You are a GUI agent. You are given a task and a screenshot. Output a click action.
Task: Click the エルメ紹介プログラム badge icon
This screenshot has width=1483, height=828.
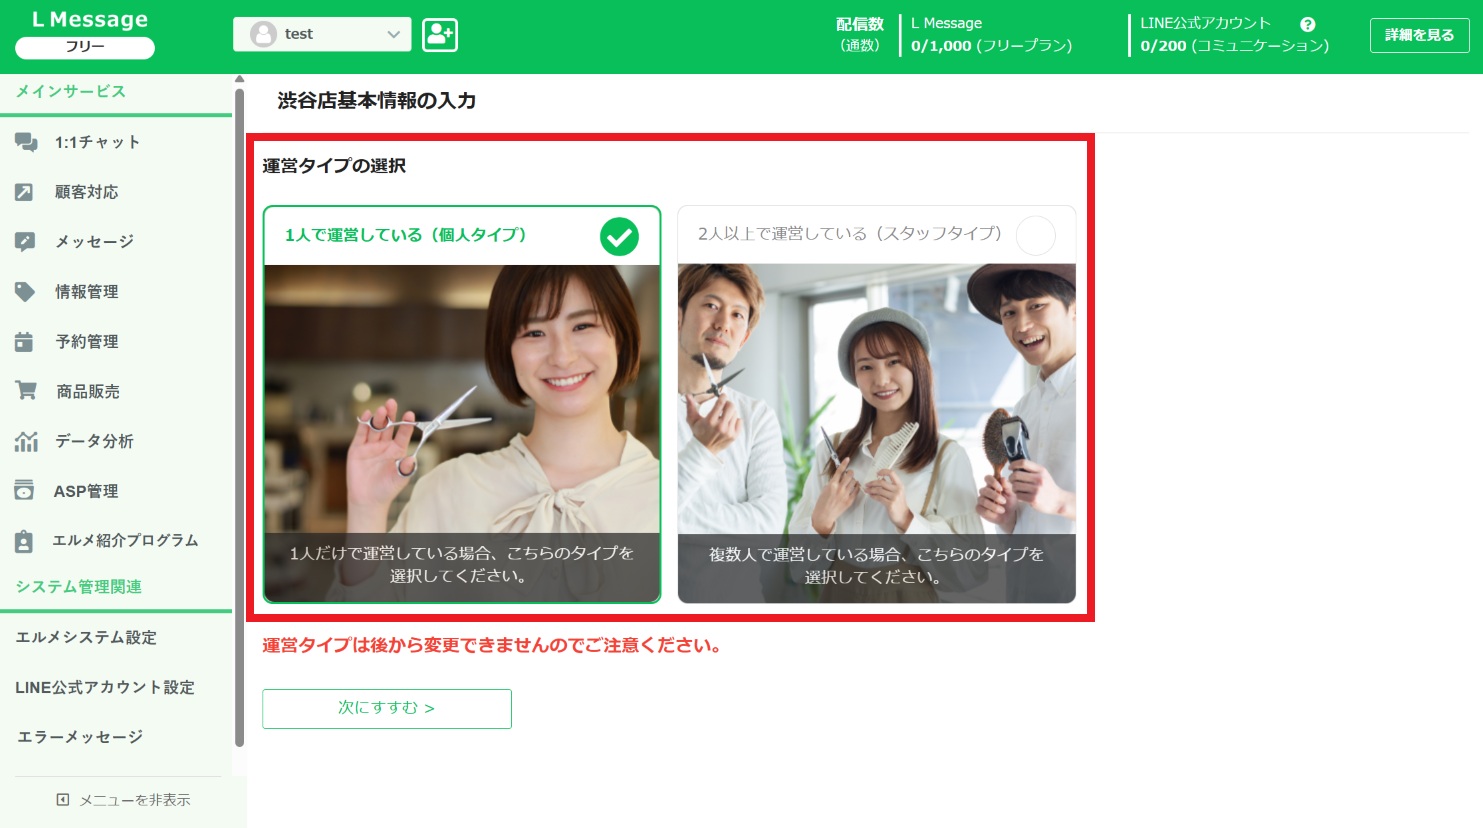(x=24, y=541)
